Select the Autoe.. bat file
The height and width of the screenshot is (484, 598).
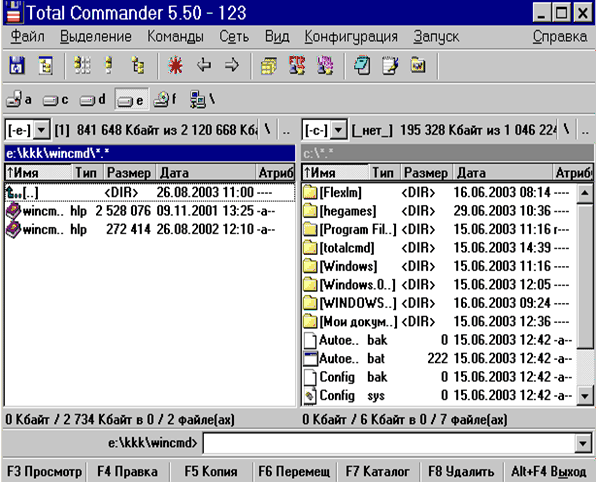[x=439, y=359]
